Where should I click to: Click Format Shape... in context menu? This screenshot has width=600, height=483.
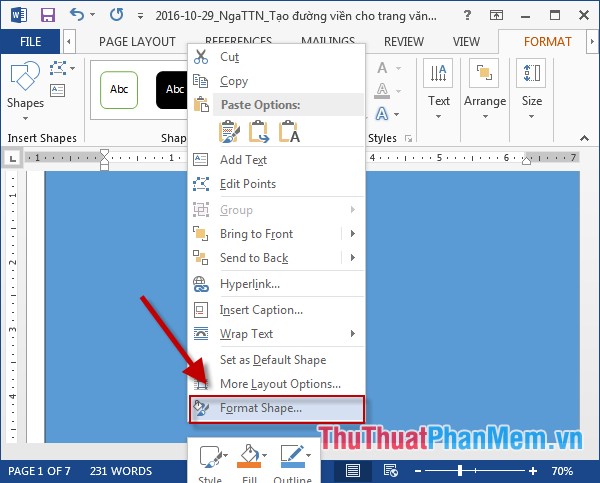pos(276,409)
